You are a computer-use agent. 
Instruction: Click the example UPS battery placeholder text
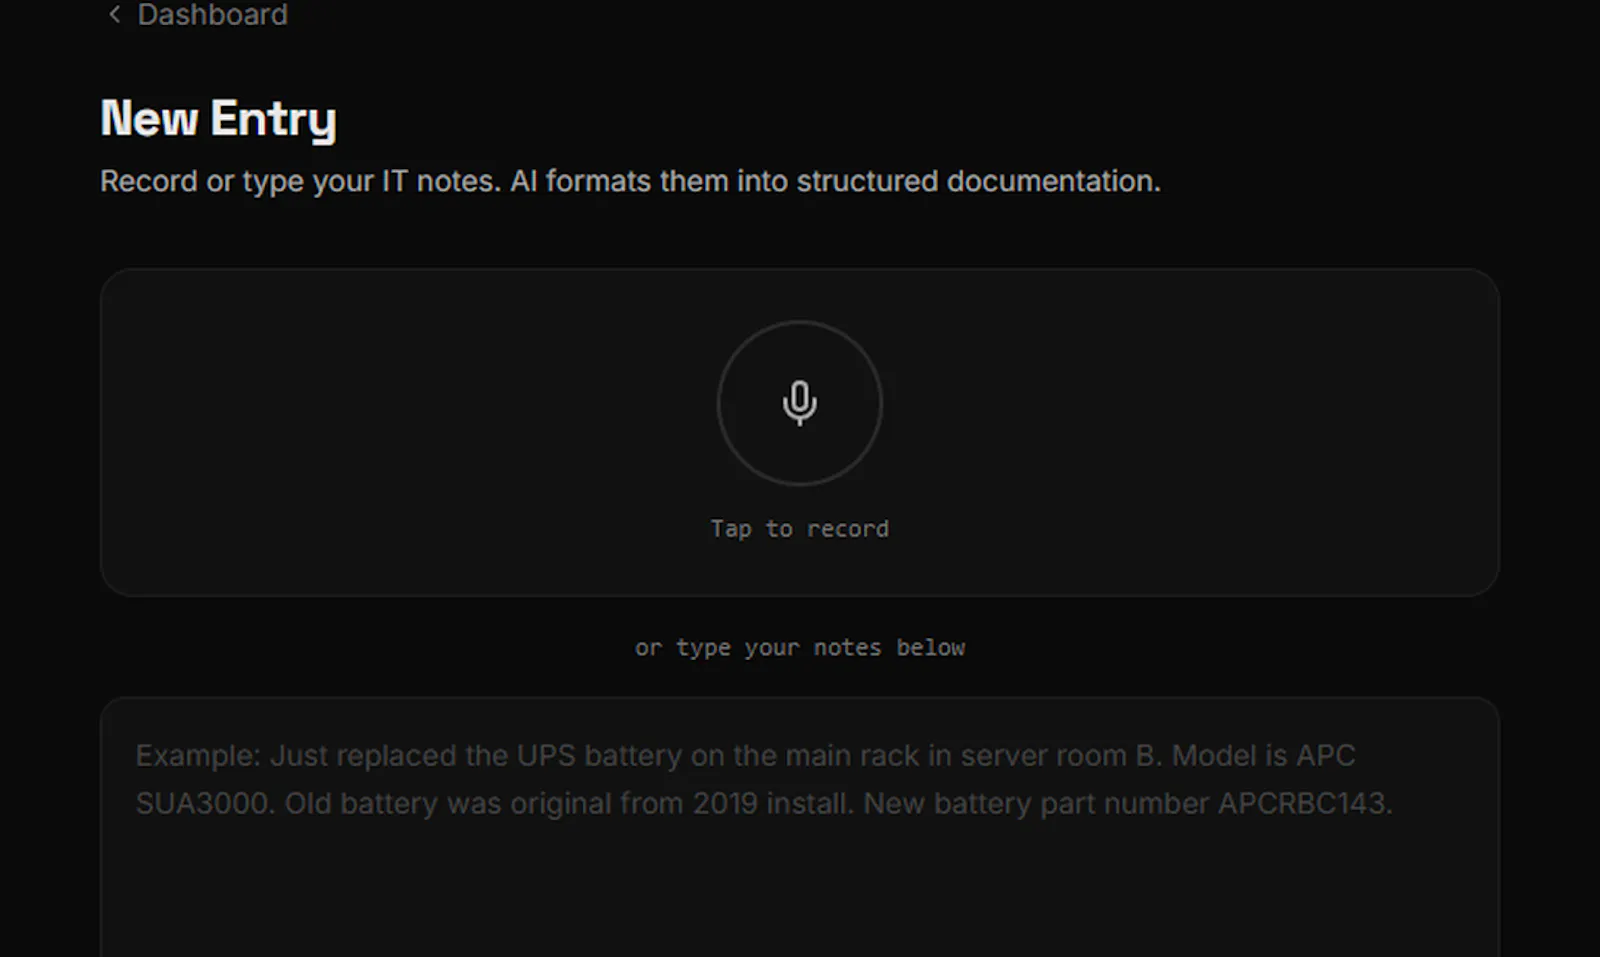[x=764, y=779]
